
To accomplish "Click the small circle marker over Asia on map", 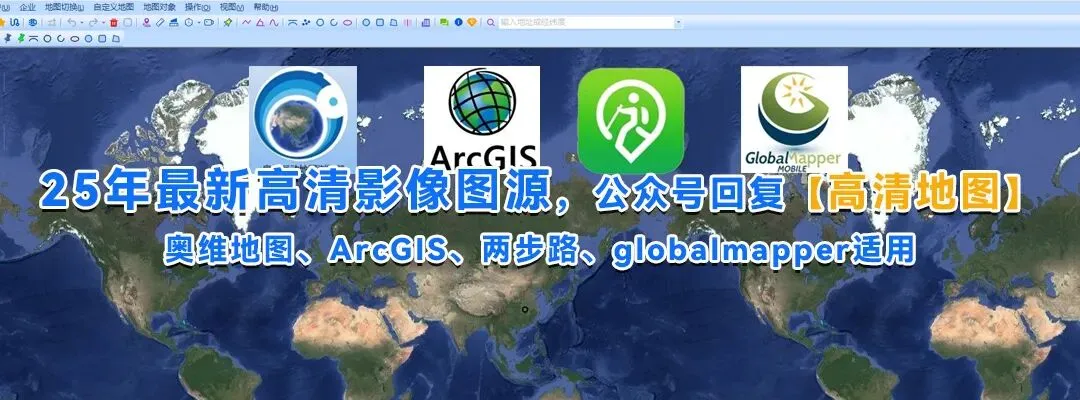I will [525, 310].
